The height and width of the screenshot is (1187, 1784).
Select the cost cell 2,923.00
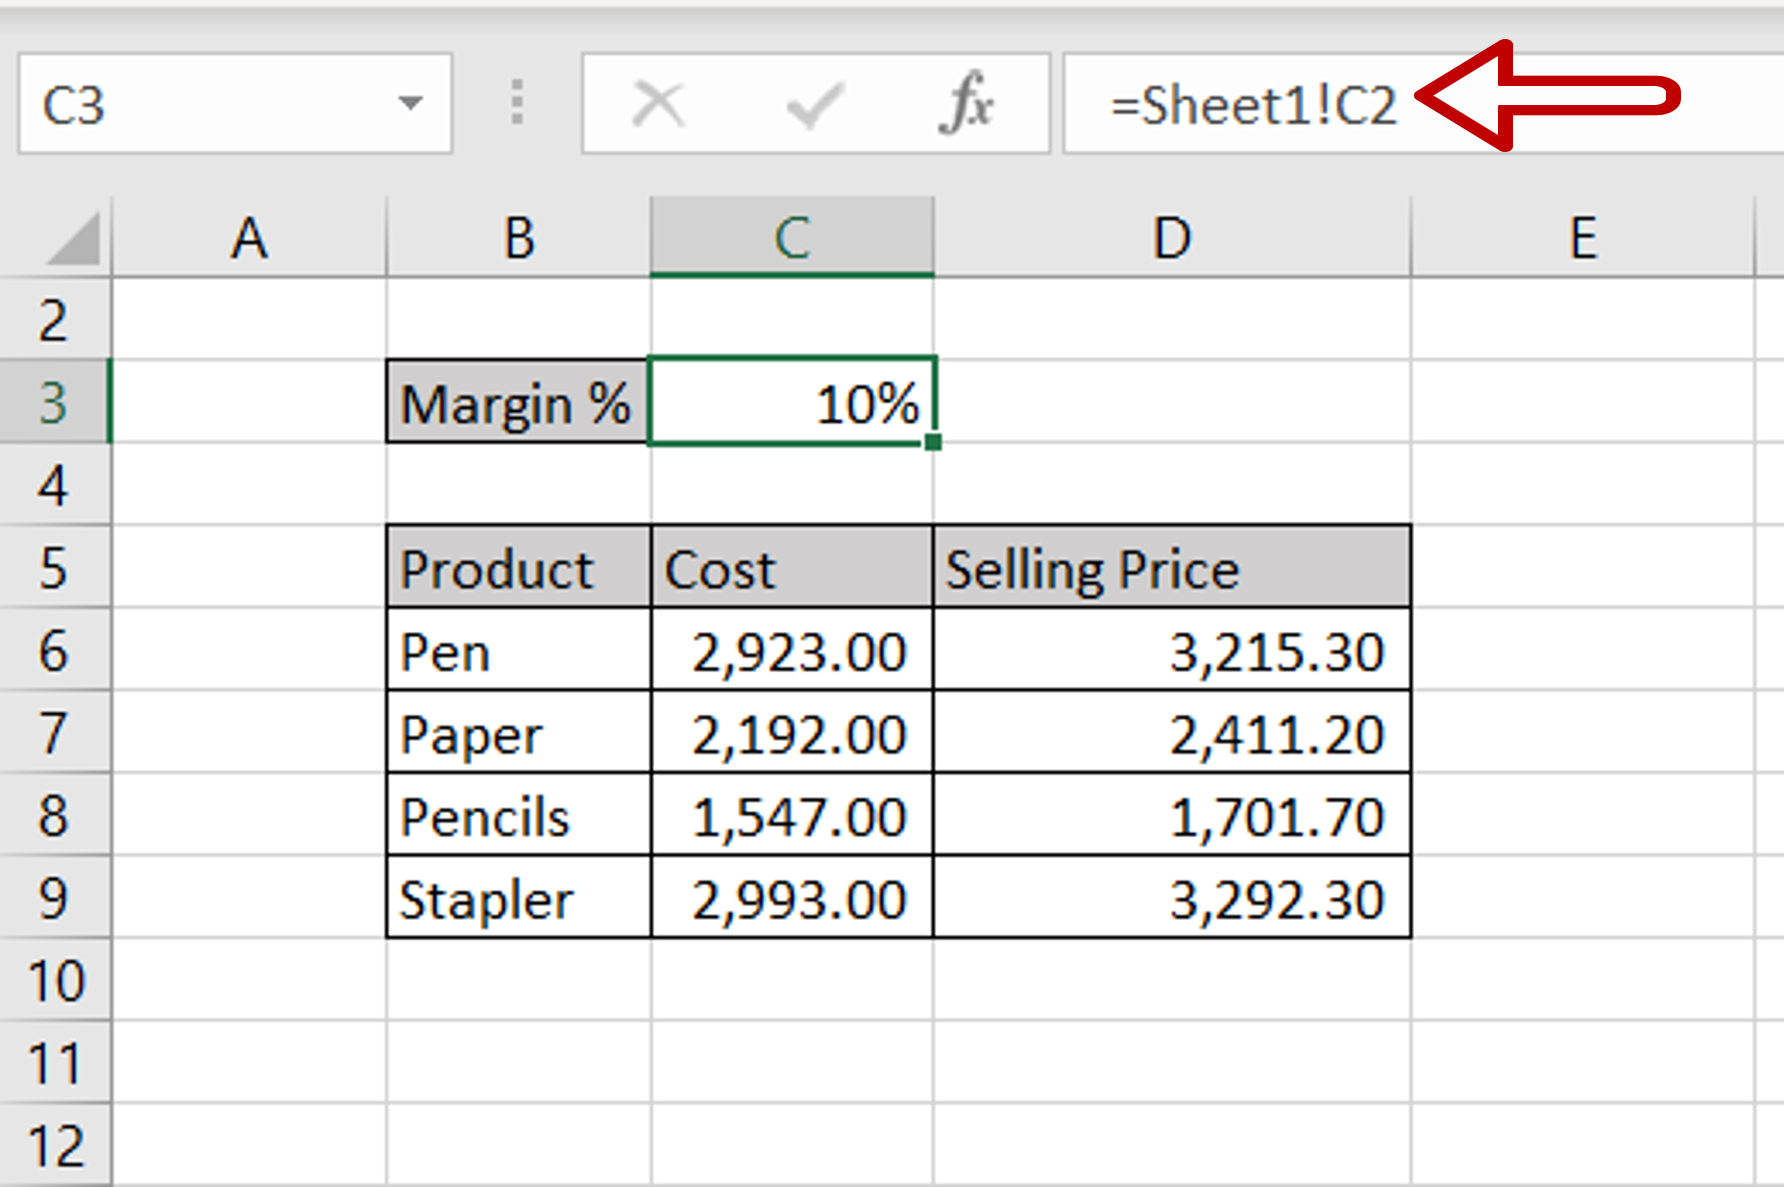pyautogui.click(x=792, y=650)
